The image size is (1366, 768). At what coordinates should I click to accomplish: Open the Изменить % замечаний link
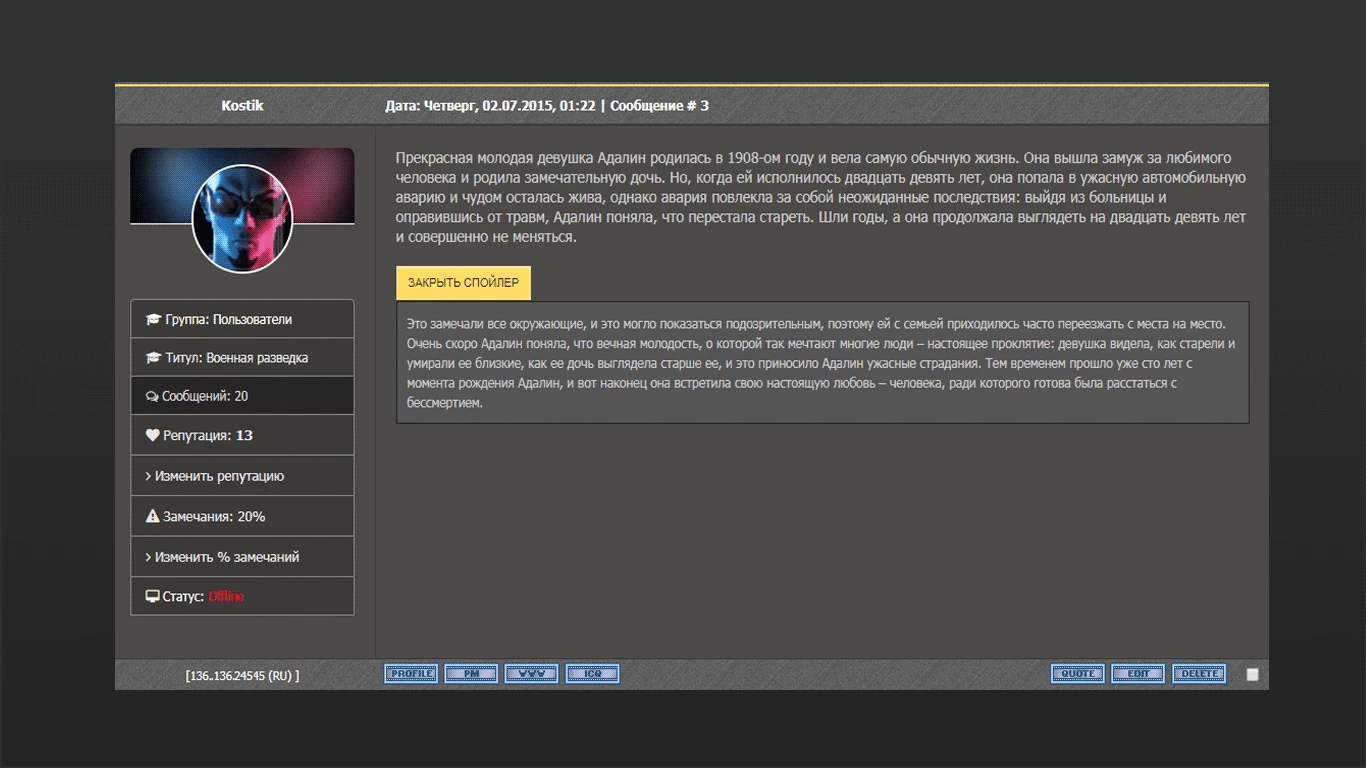(x=227, y=557)
